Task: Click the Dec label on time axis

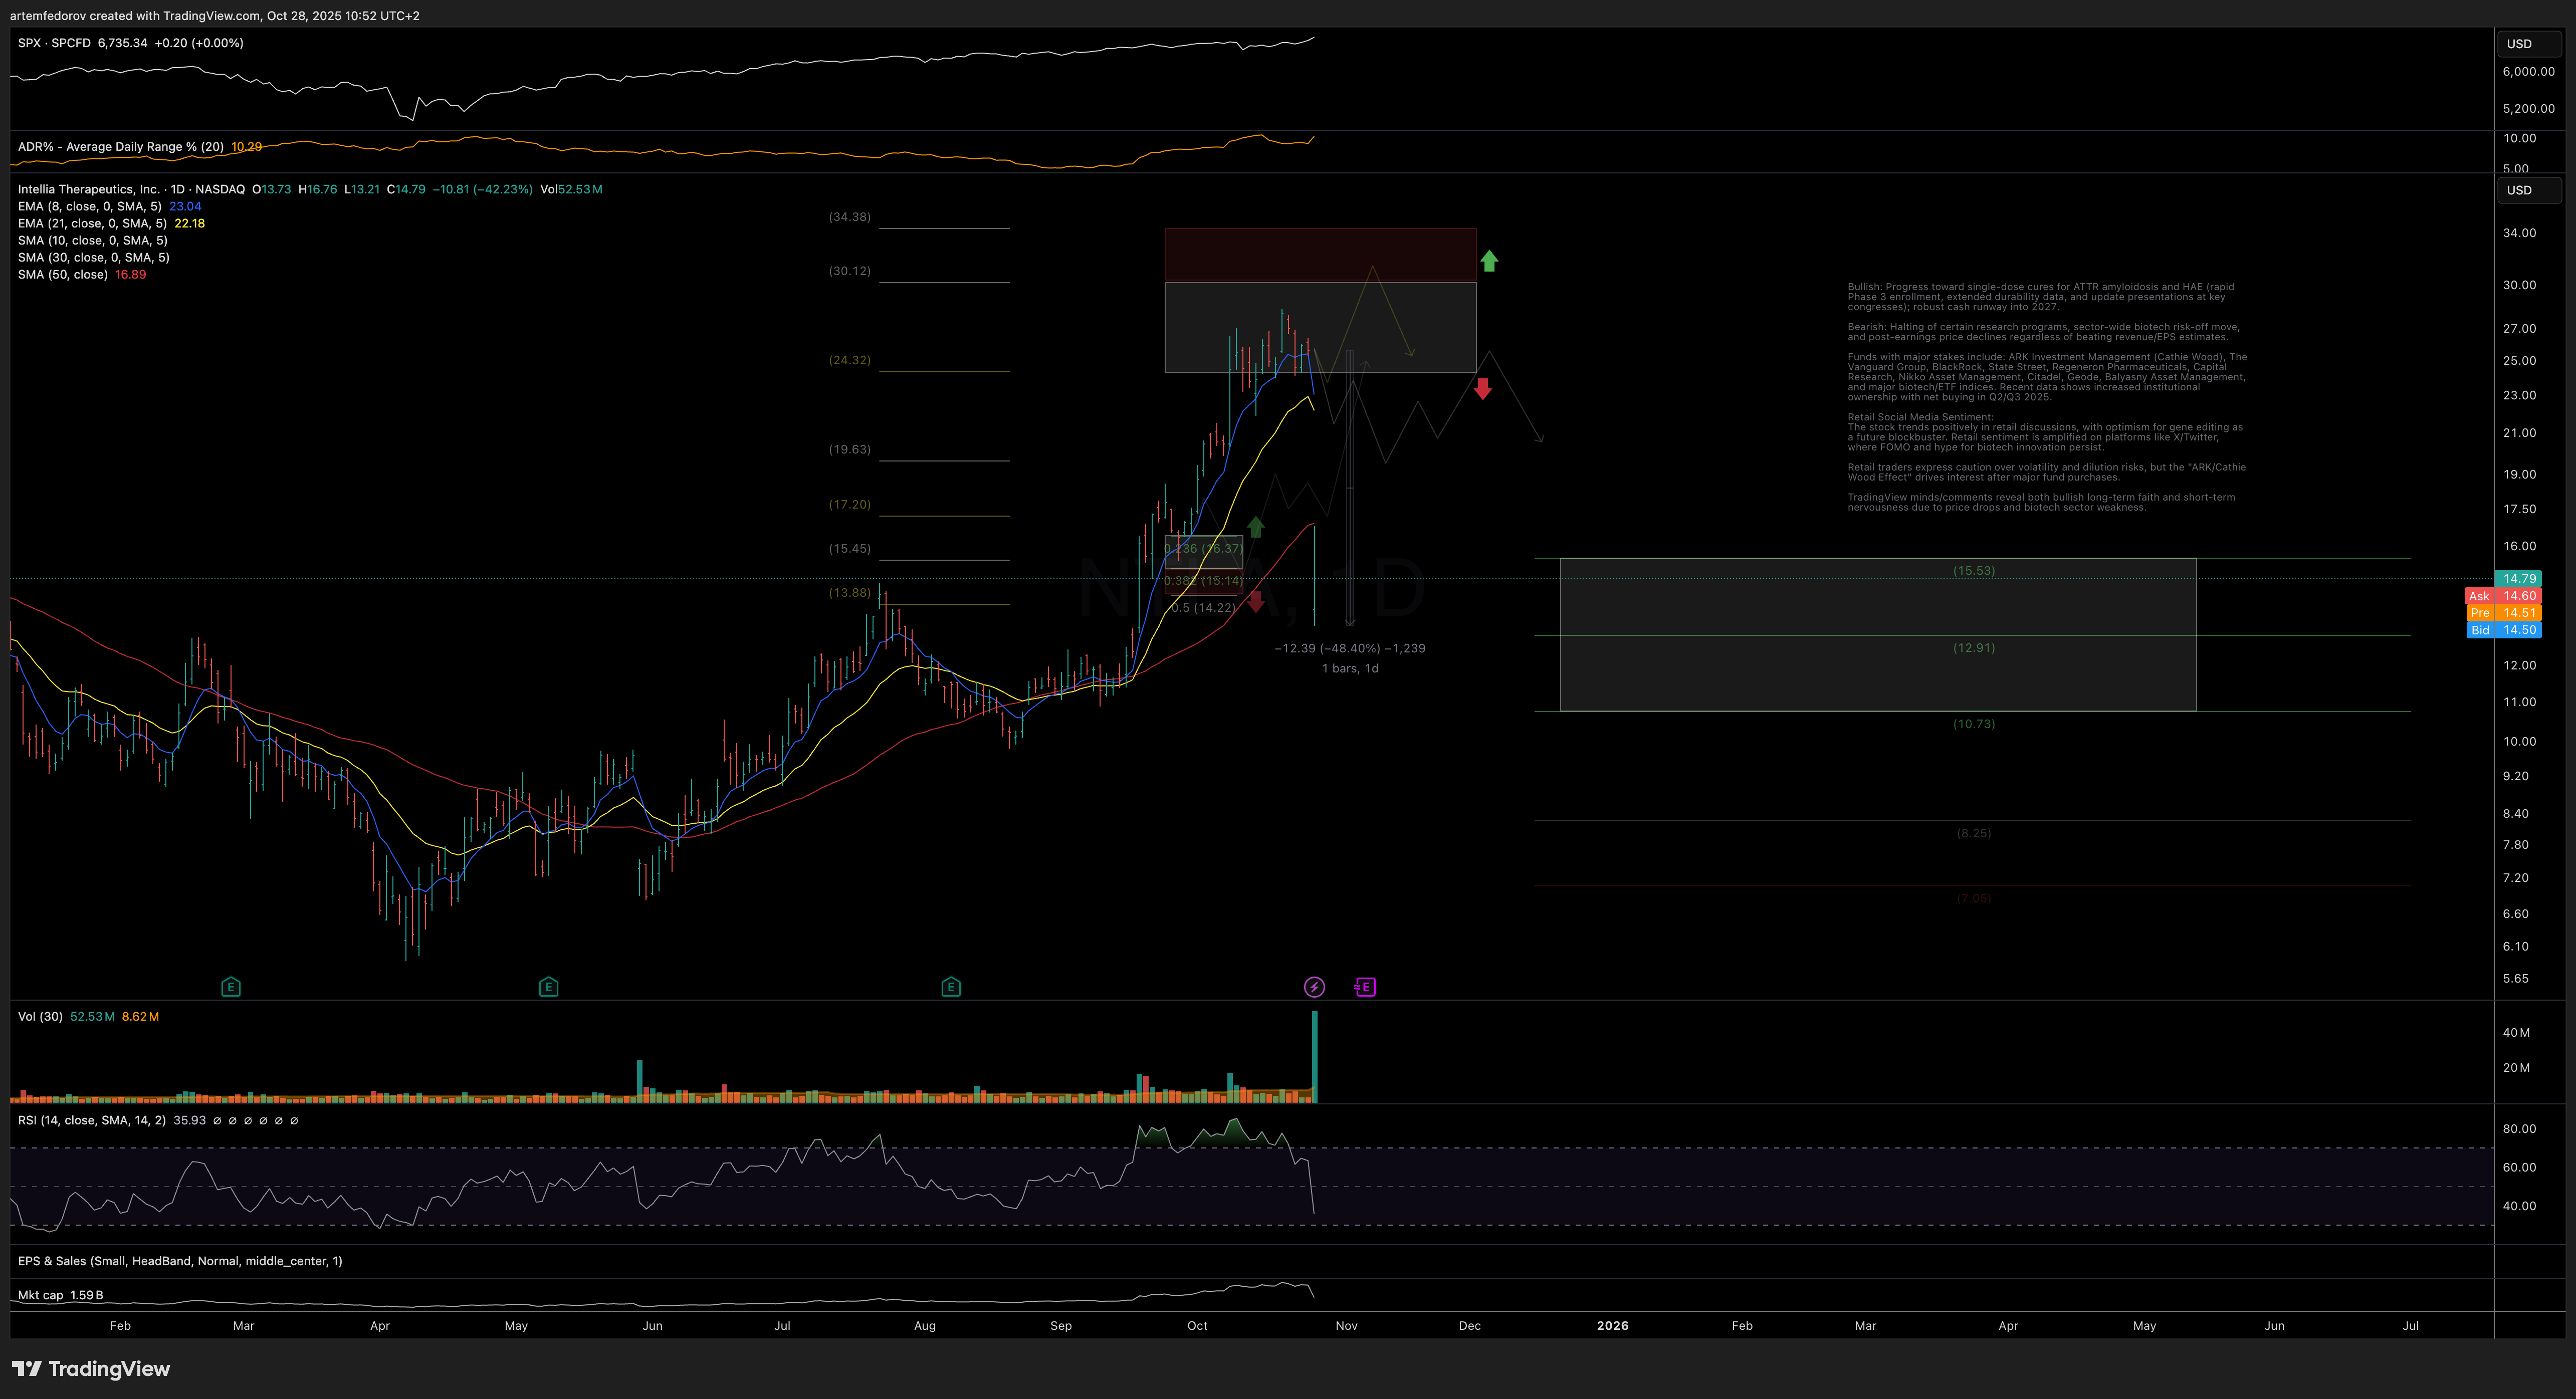Action: (1469, 1325)
